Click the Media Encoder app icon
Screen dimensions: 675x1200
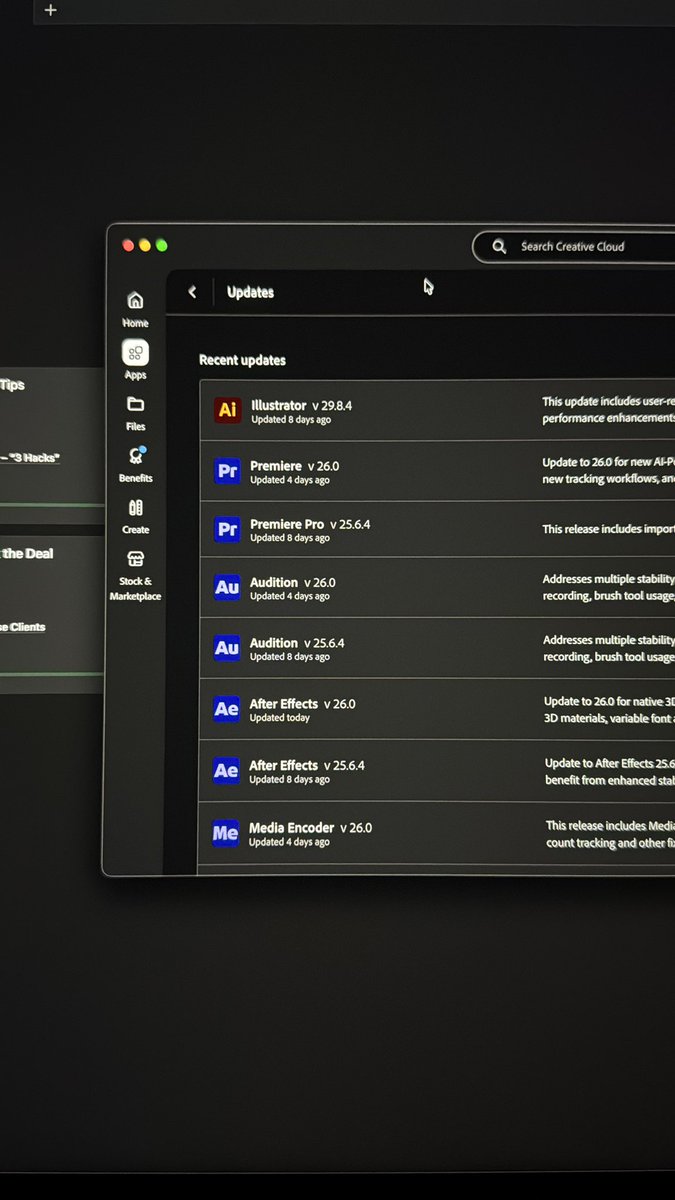(x=225, y=833)
